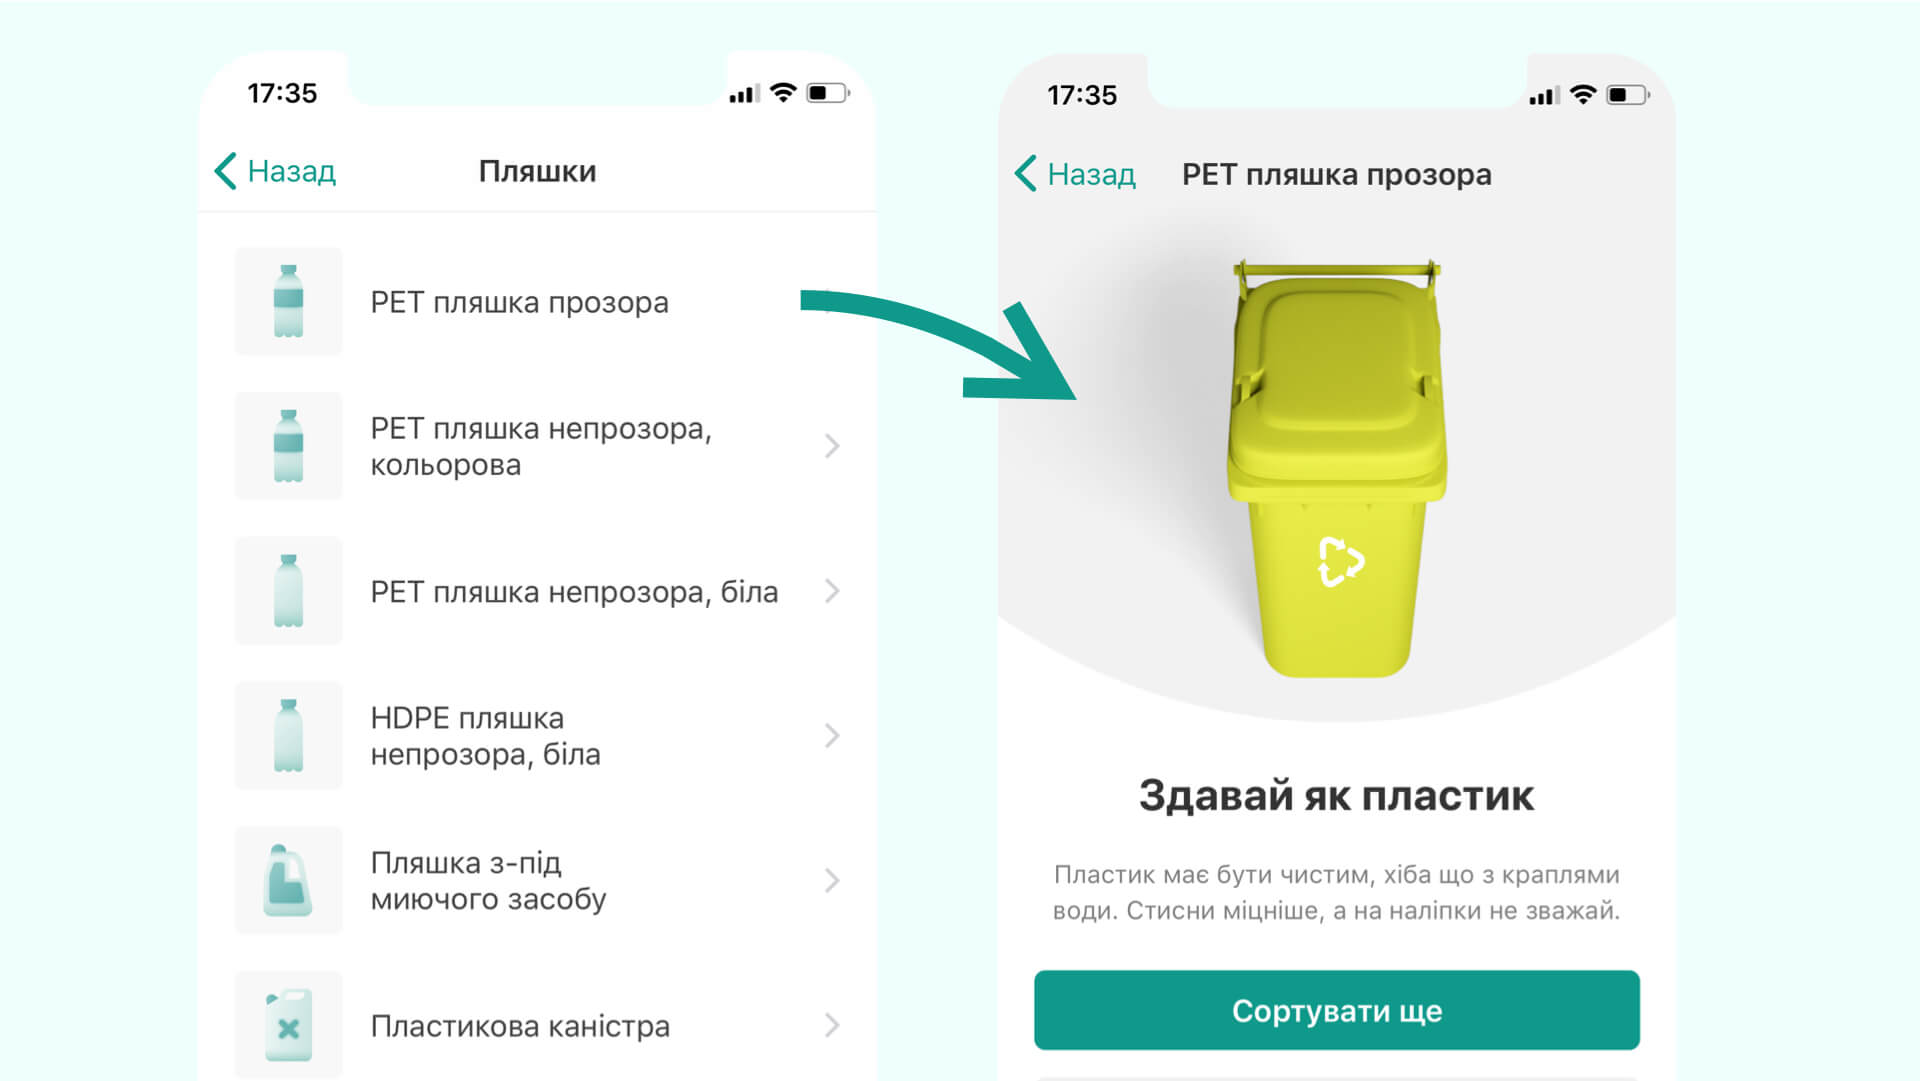Open chevron for РЕТ пляшка непрозора, кольорова
The height and width of the screenshot is (1081, 1920).
pyautogui.click(x=832, y=446)
